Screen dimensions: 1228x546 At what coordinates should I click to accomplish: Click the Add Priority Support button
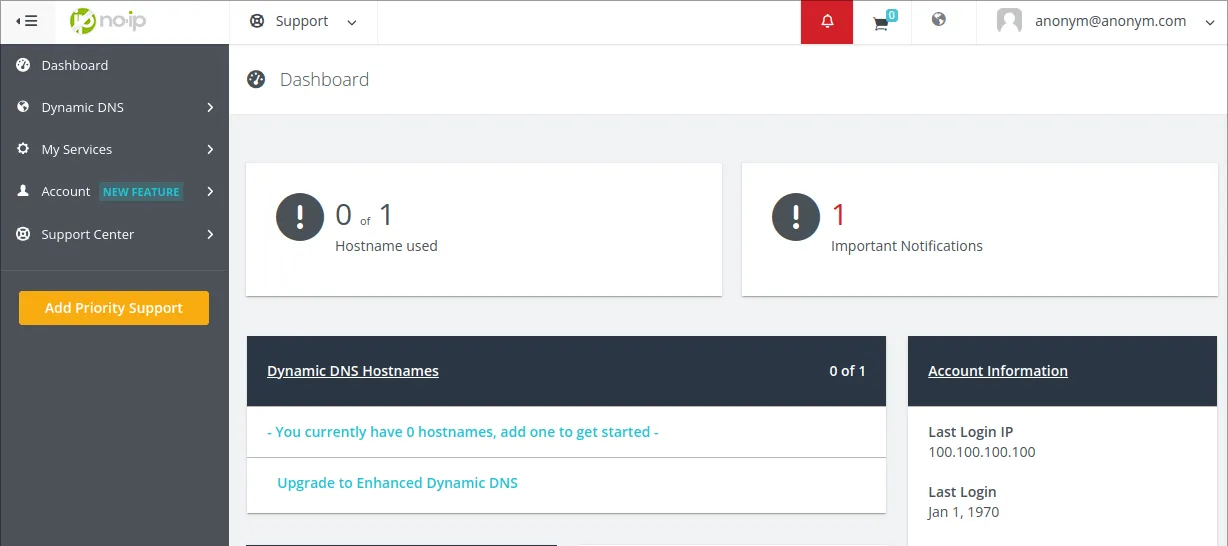(x=114, y=308)
